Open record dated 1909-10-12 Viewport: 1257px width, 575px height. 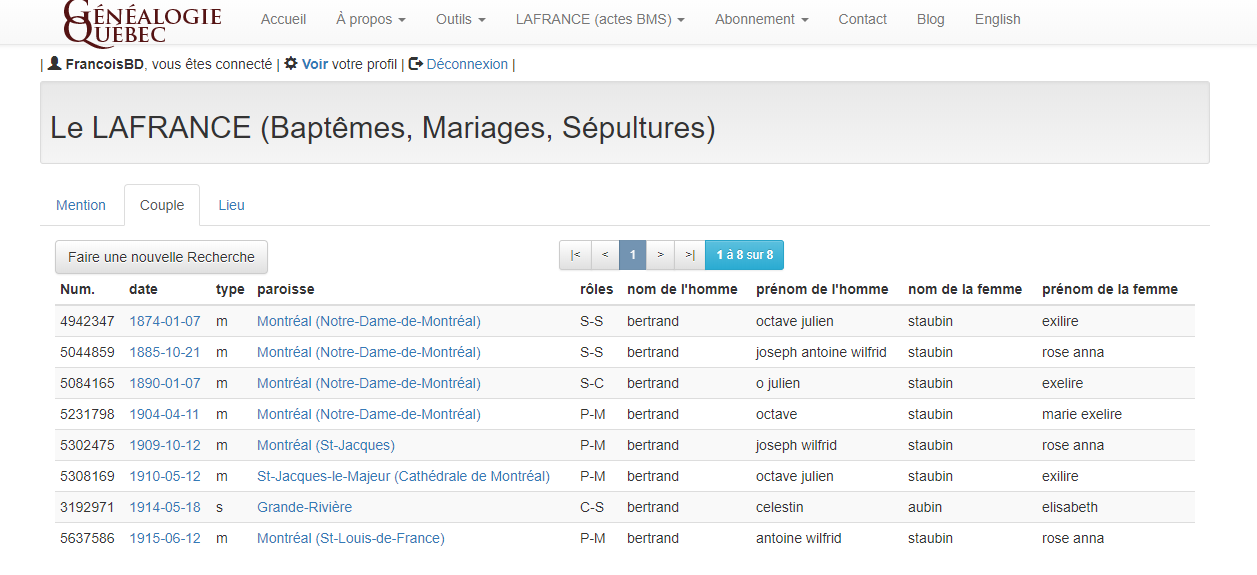(165, 445)
